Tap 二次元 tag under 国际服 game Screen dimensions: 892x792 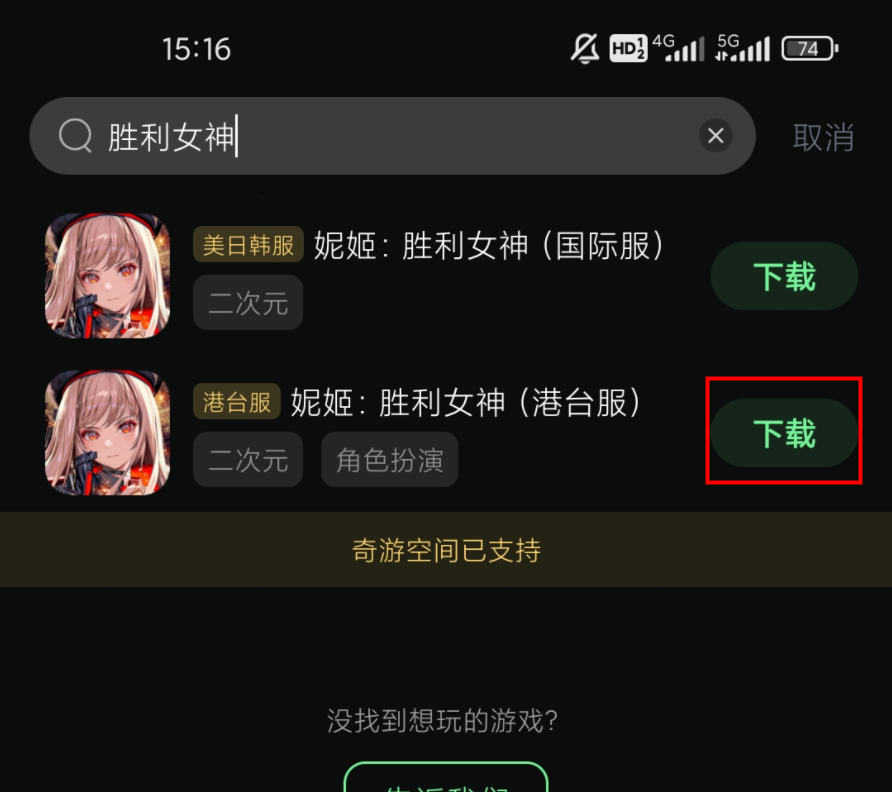tap(248, 302)
